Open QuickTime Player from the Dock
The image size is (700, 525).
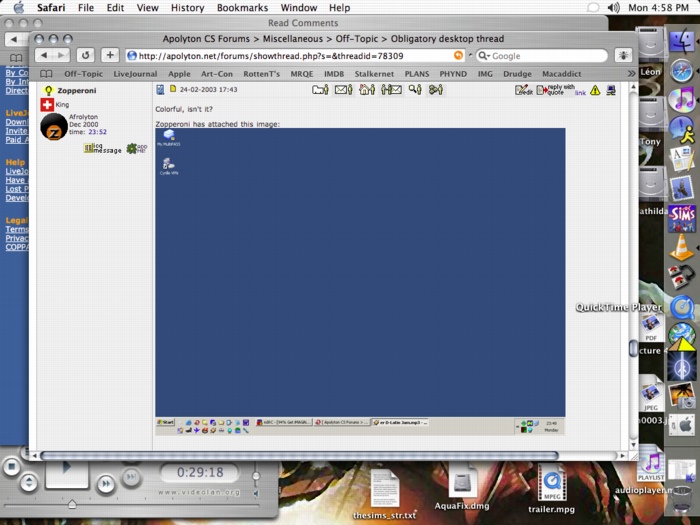point(682,307)
